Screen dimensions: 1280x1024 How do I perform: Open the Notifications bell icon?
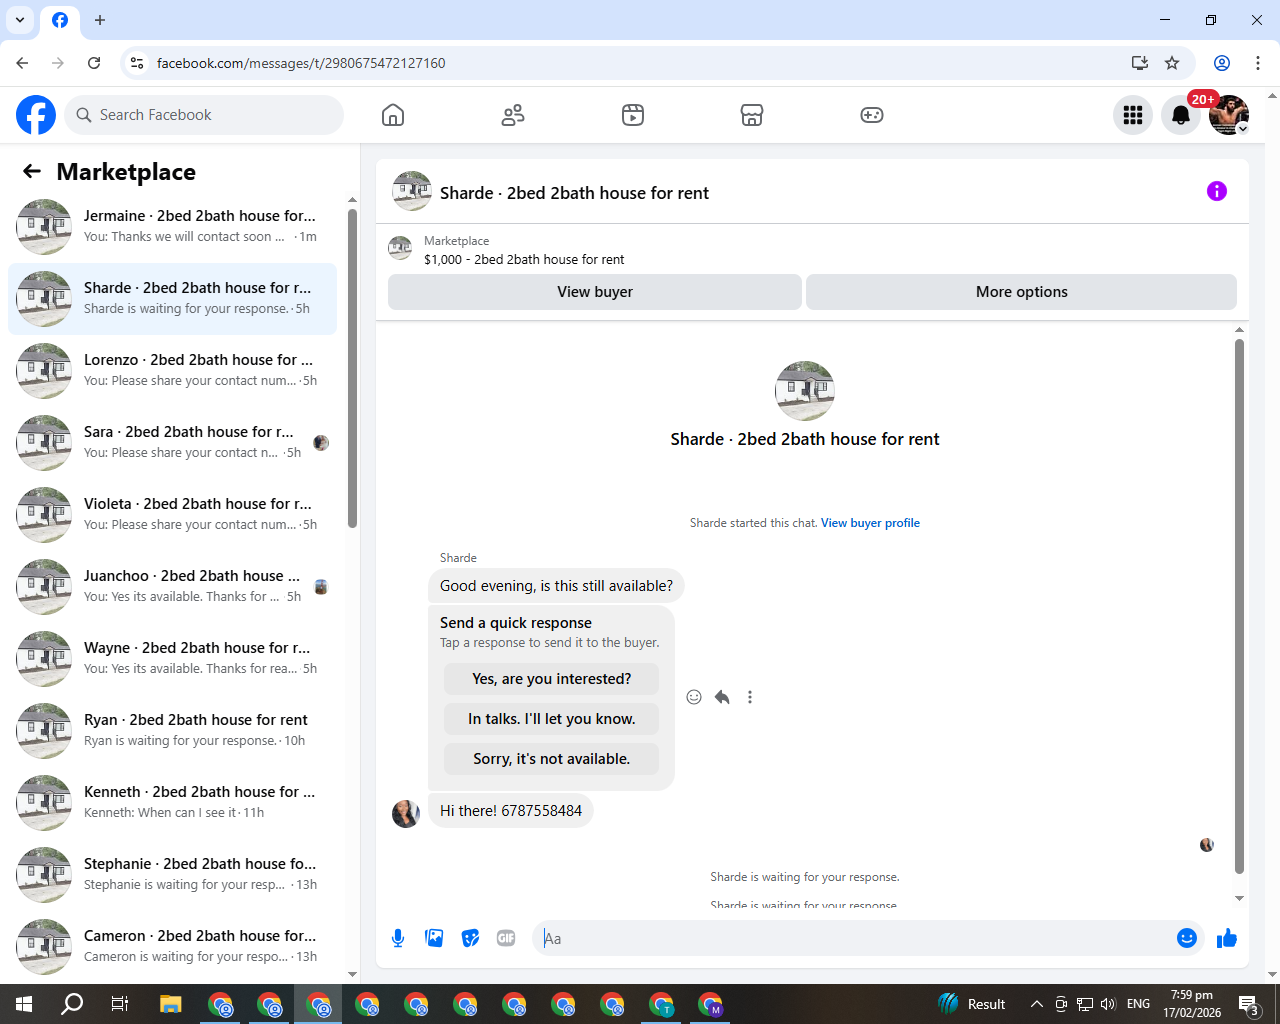pyautogui.click(x=1181, y=115)
